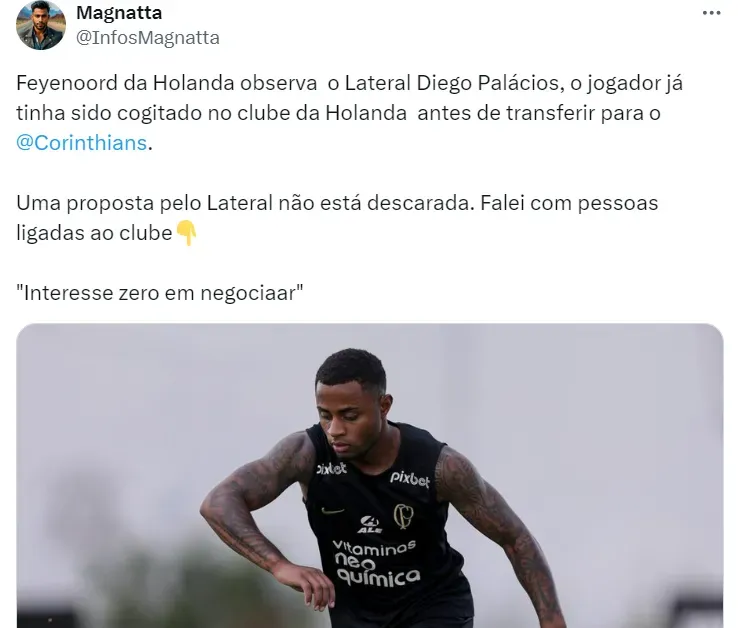The height and width of the screenshot is (628, 738).
Task: Click the pointing-down hand emoji
Action: coord(186,233)
